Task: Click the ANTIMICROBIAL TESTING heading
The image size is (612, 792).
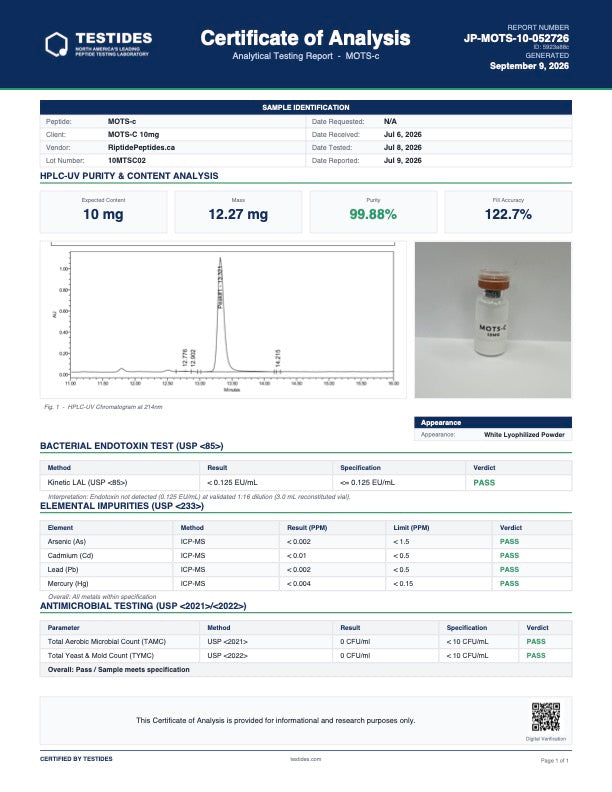Action: pos(143,606)
